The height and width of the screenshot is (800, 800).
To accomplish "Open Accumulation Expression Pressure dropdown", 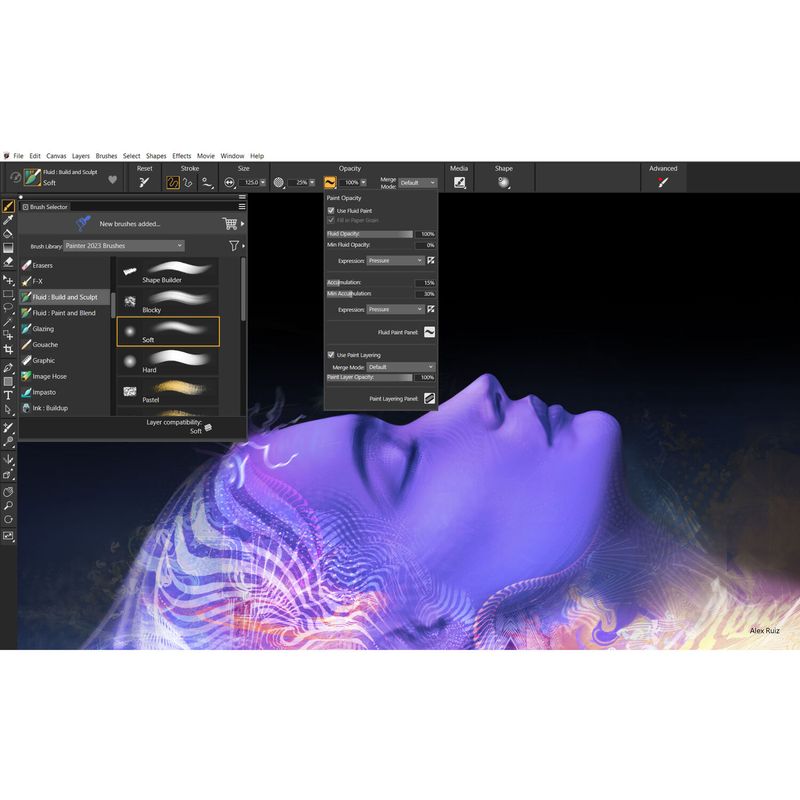I will tap(395, 309).
